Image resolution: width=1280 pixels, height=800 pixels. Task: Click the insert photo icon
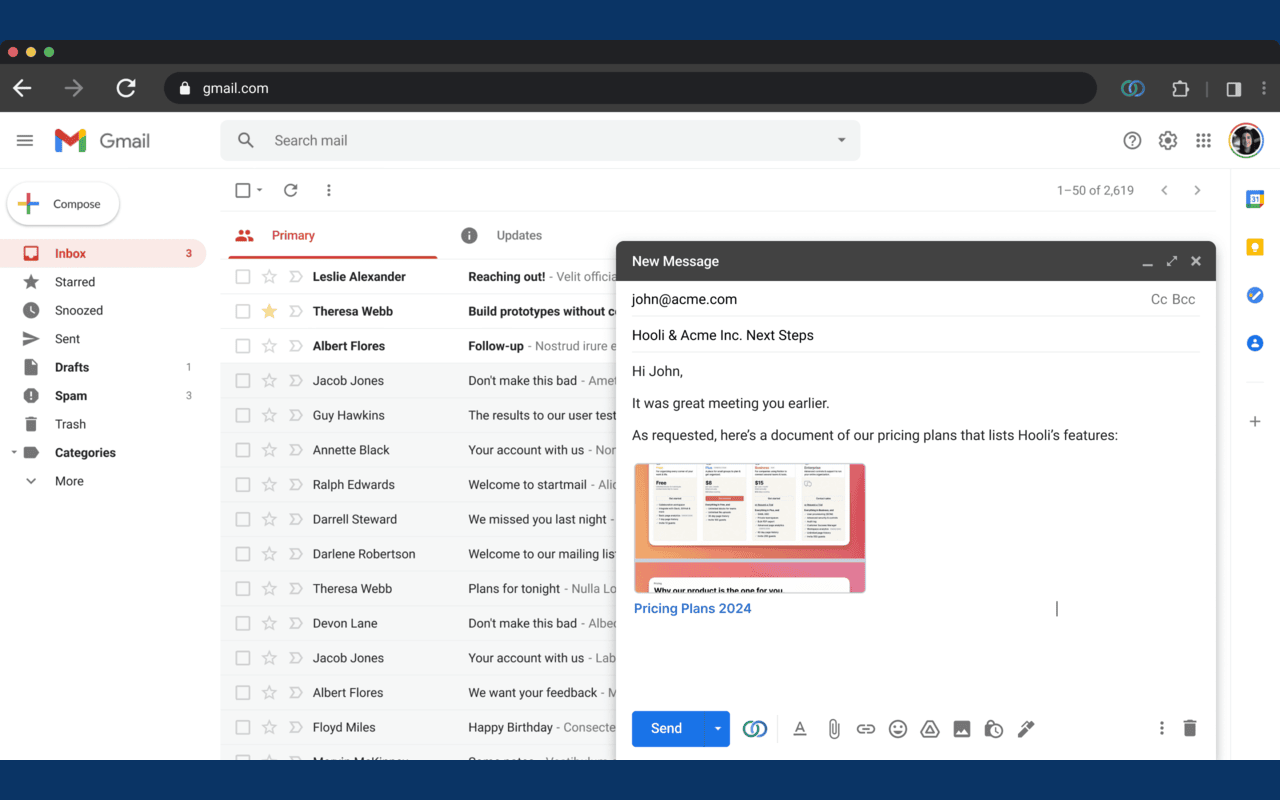(962, 729)
